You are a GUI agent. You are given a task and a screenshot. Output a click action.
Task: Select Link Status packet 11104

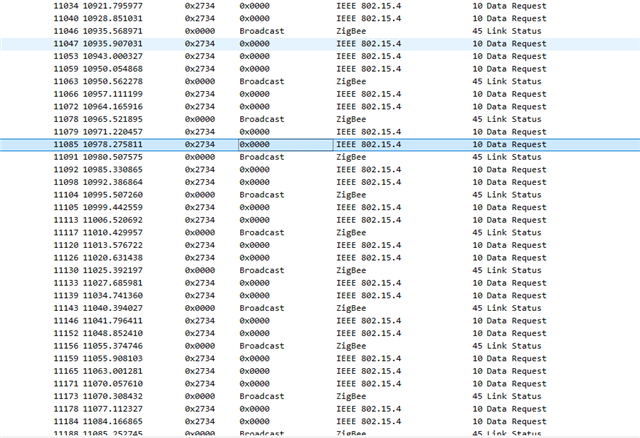point(320,195)
